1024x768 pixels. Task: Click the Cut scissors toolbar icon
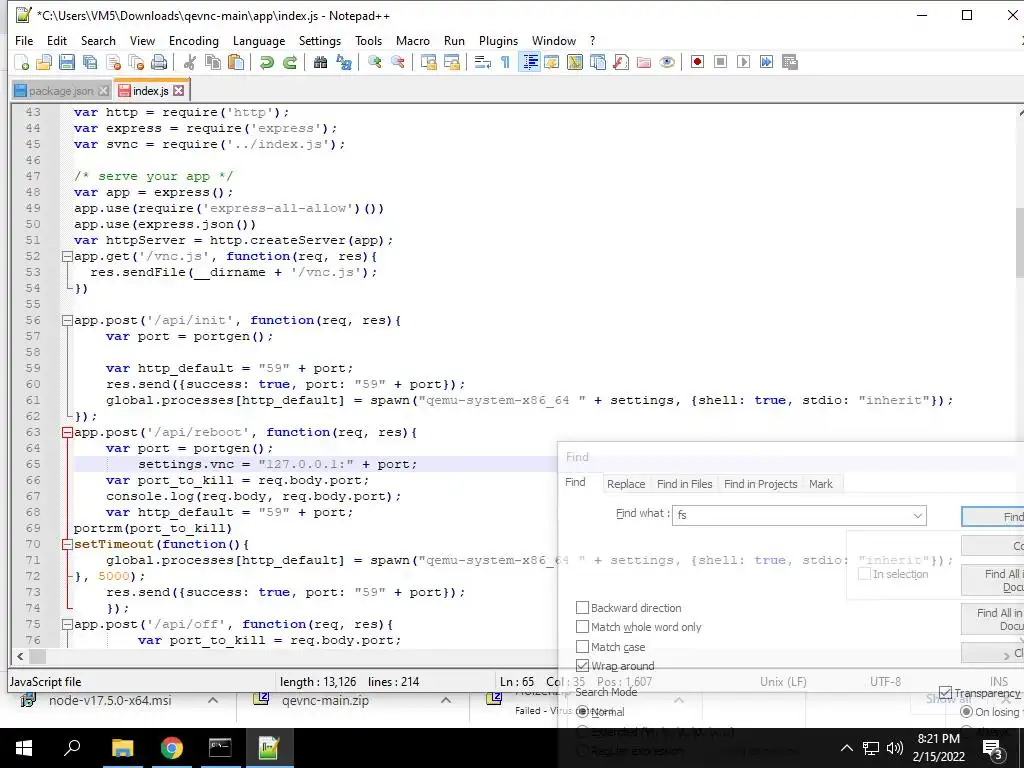click(190, 63)
